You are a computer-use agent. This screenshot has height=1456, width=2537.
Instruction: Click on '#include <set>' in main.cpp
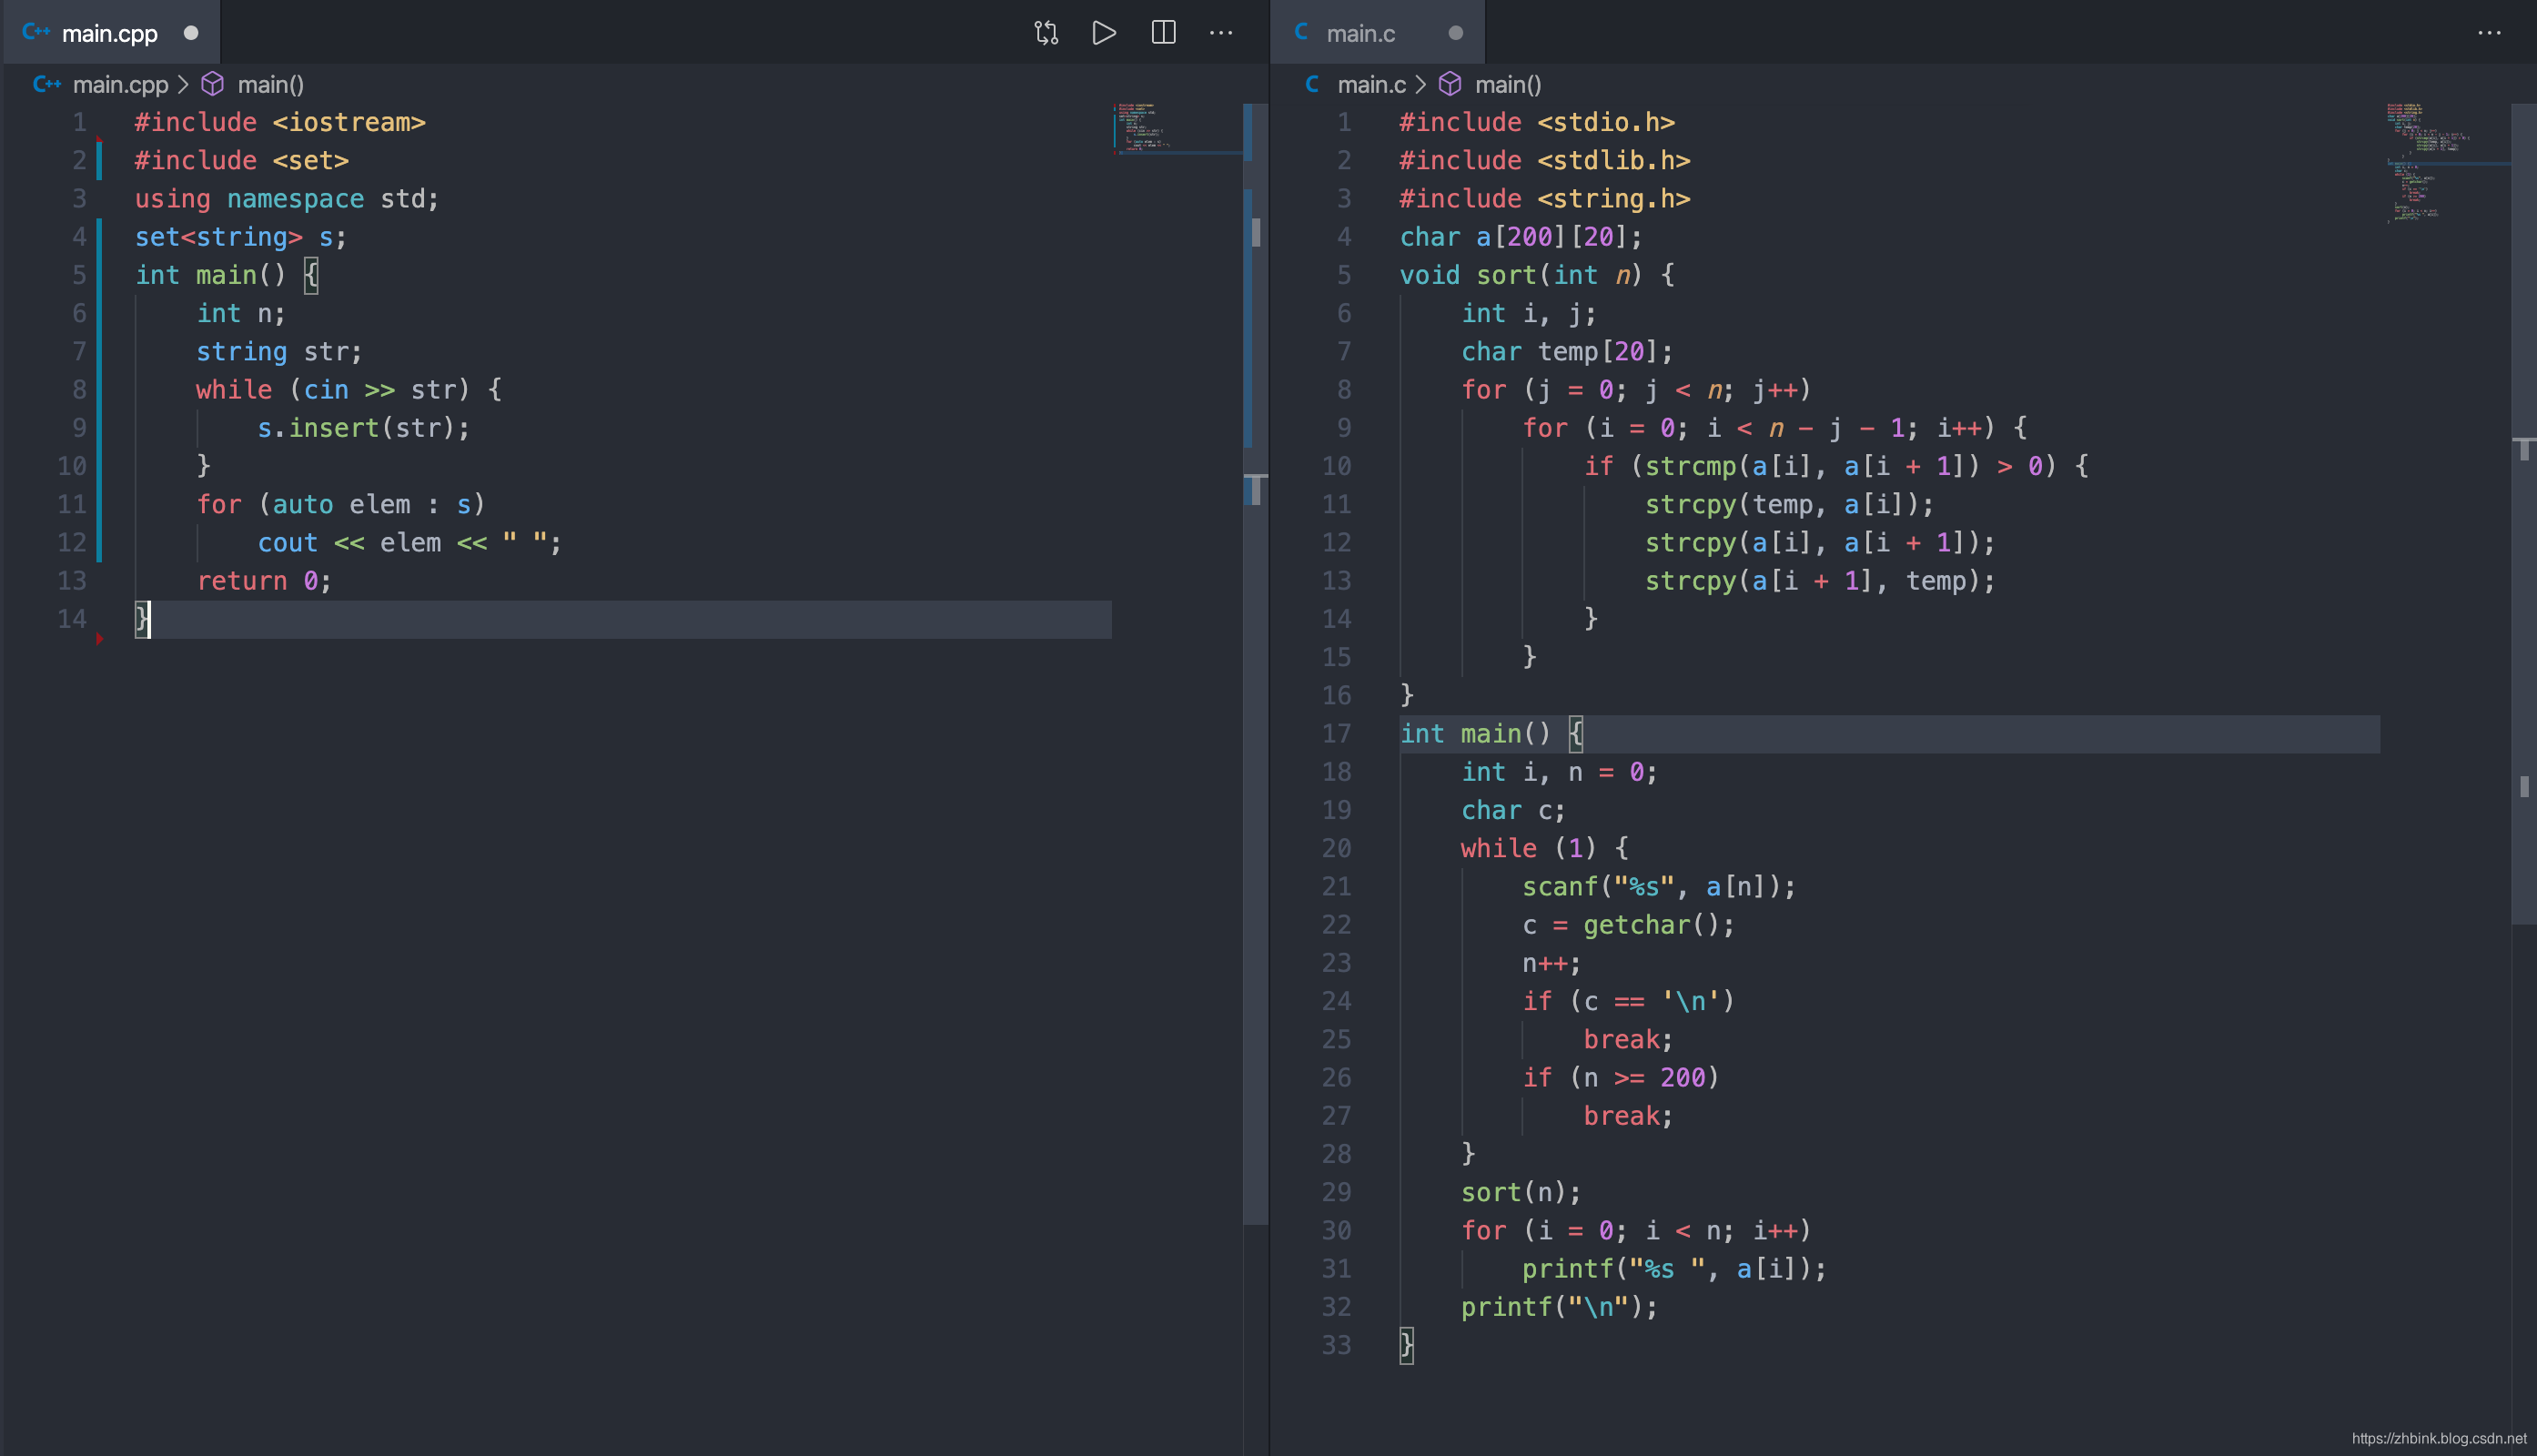pos(242,161)
